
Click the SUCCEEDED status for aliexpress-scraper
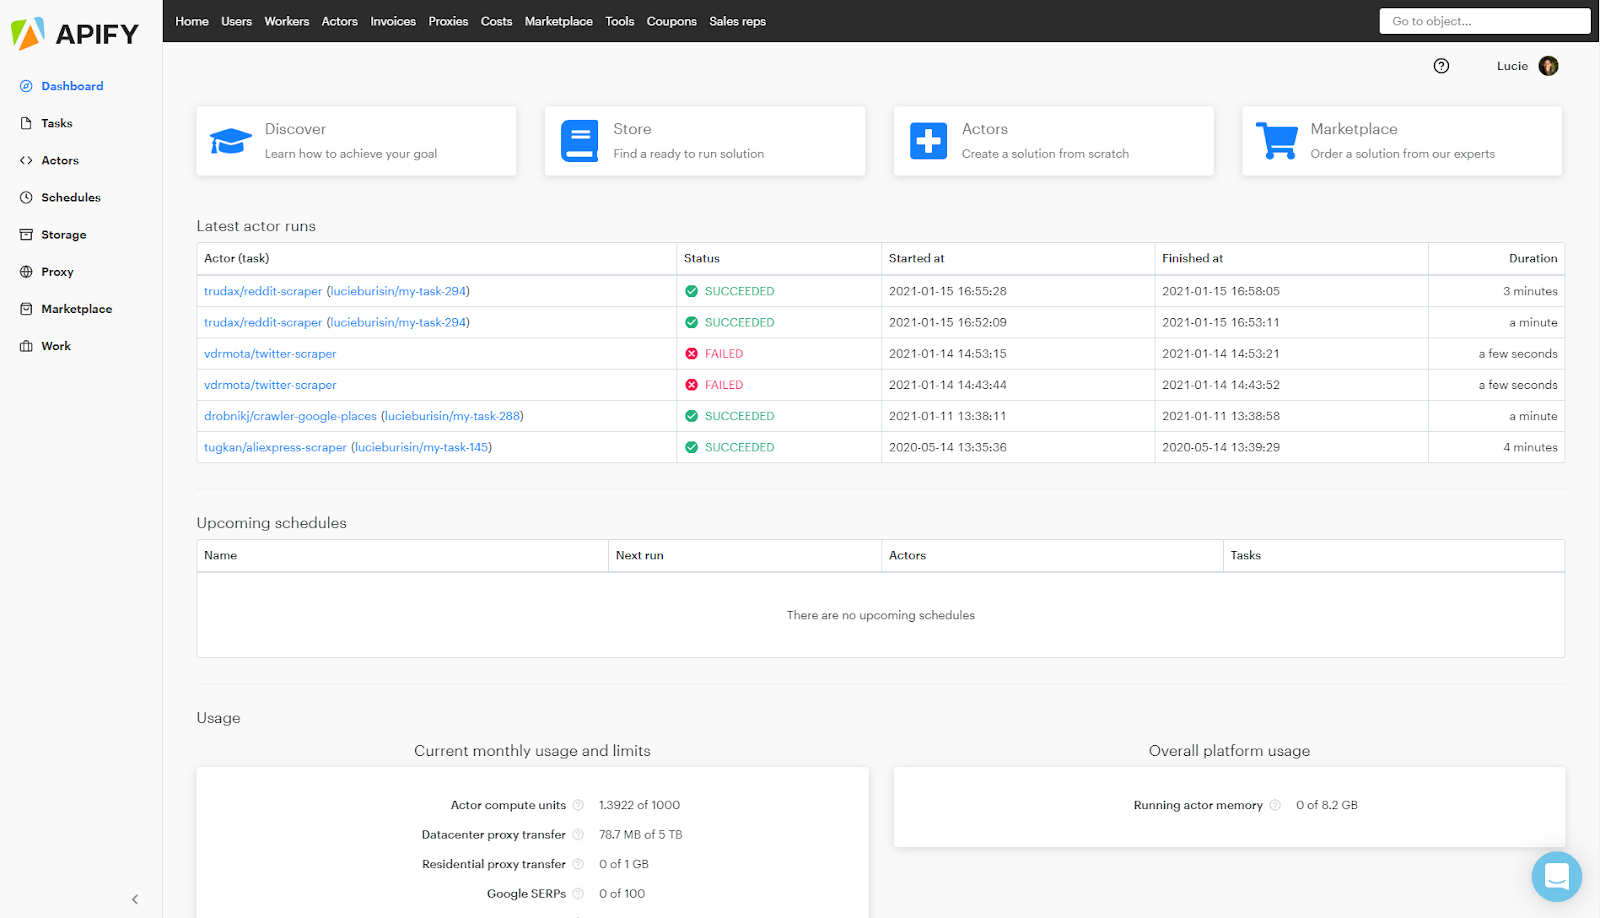730,447
